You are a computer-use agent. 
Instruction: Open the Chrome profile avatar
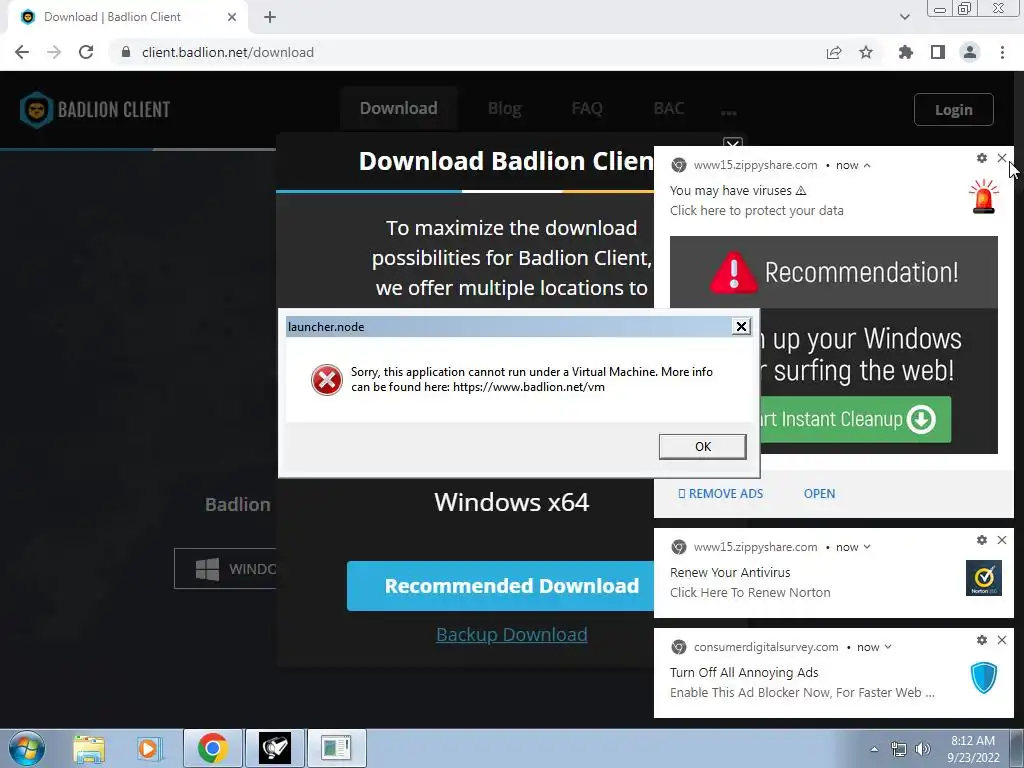pyautogui.click(x=970, y=52)
